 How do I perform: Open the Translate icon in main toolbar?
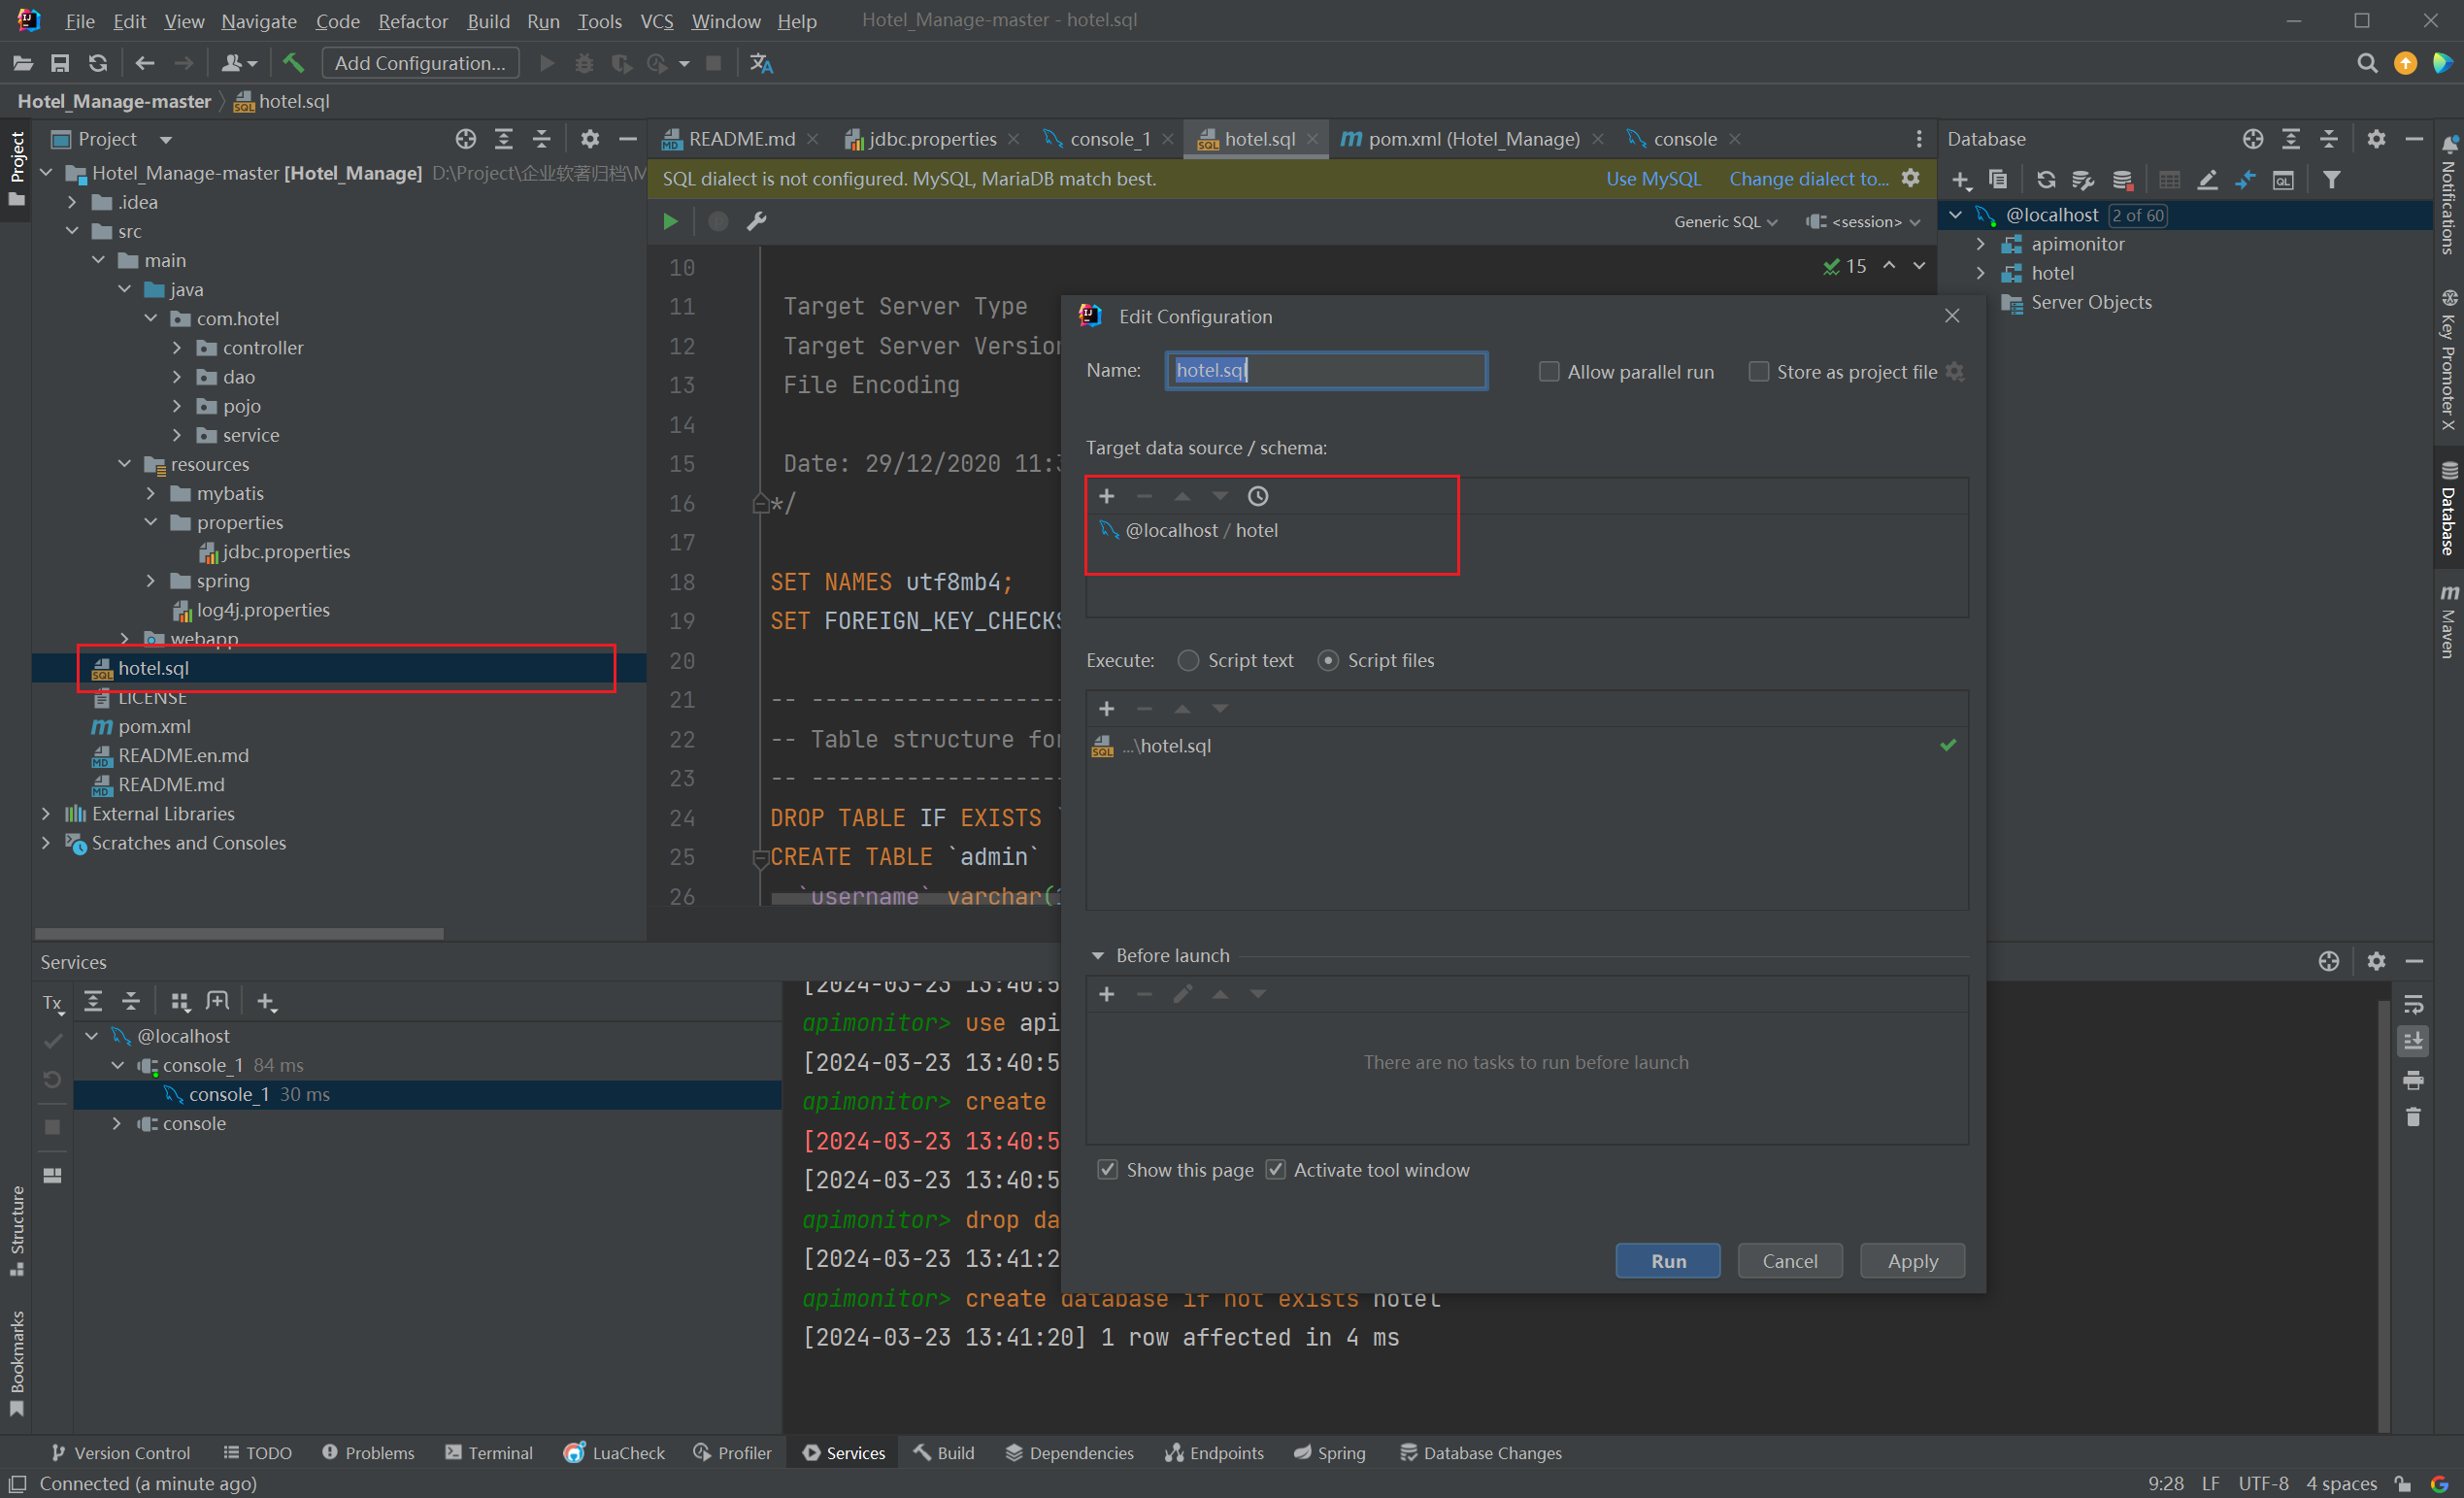tap(761, 63)
